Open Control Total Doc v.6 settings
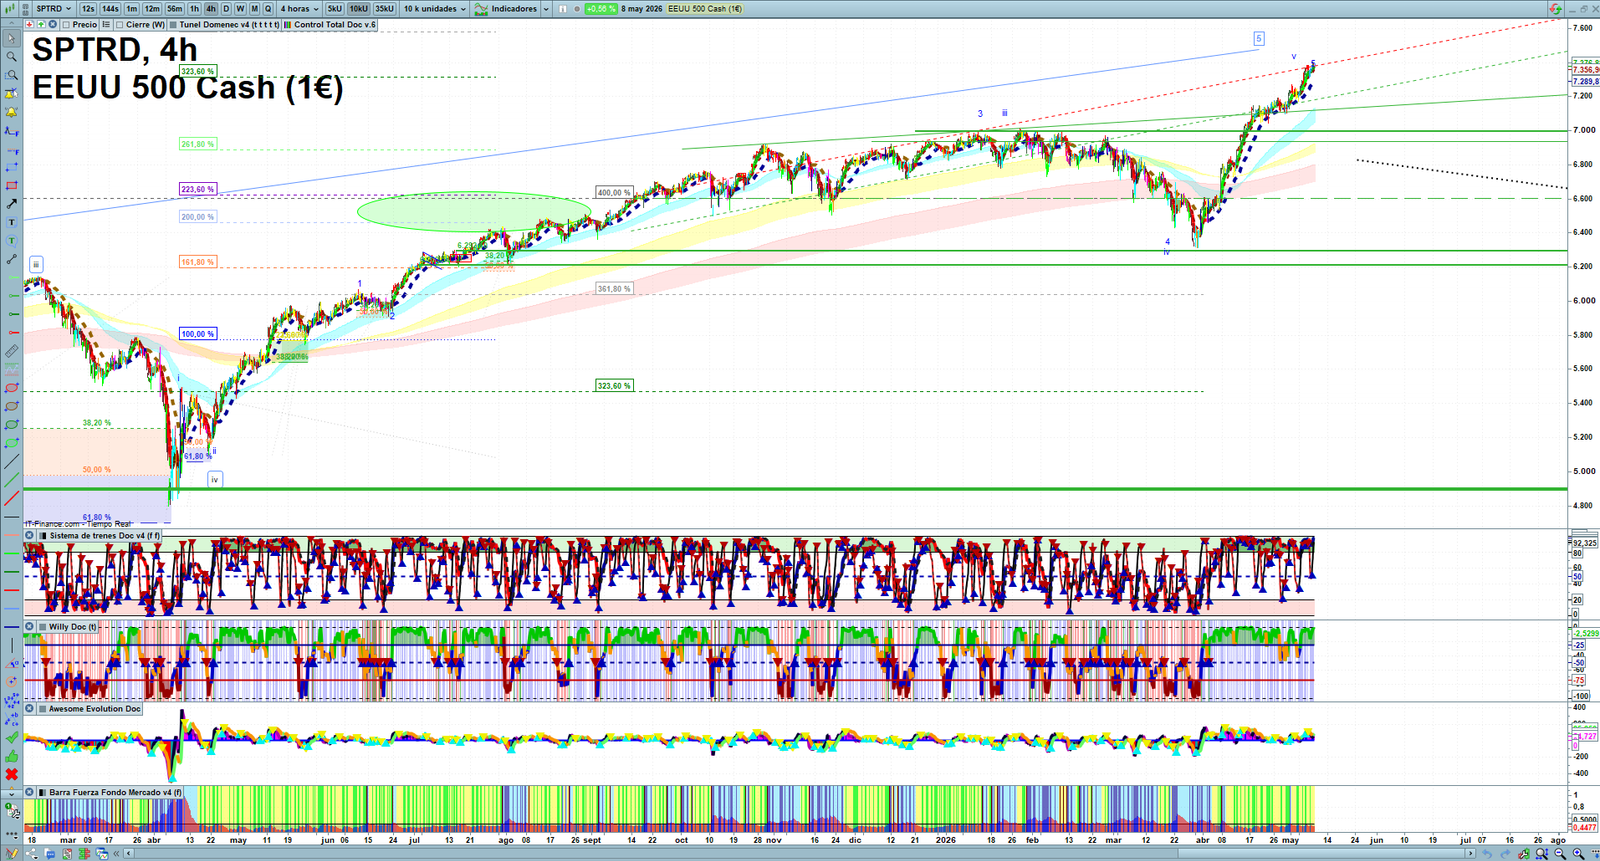This screenshot has width=1600, height=861. [x=335, y=25]
